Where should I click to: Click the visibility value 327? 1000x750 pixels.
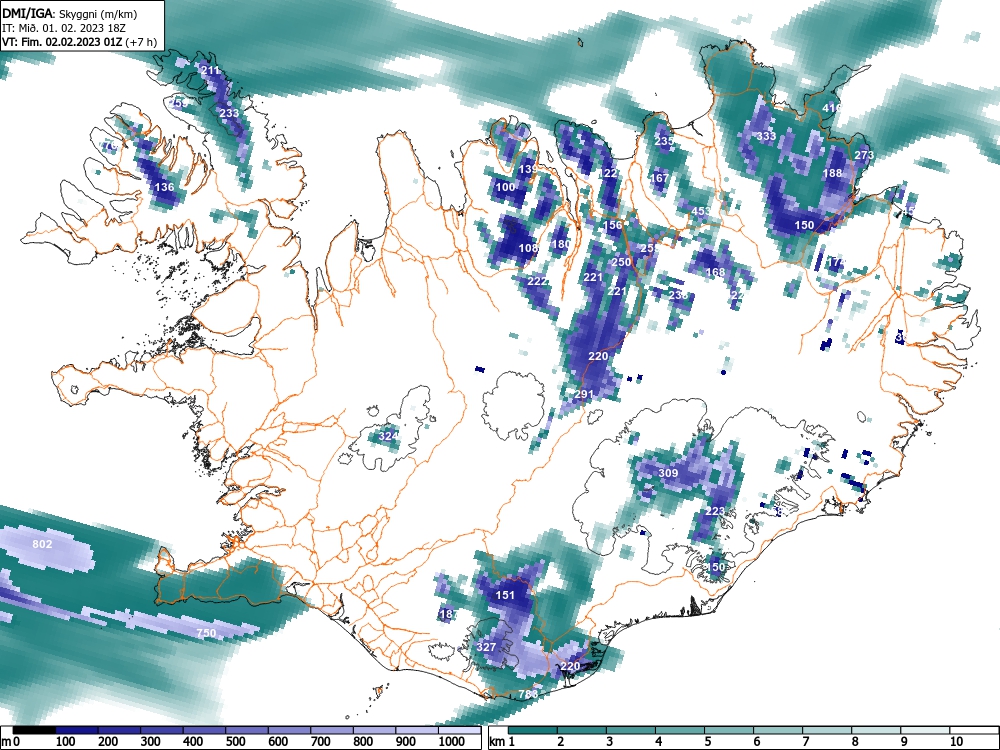pos(487,647)
